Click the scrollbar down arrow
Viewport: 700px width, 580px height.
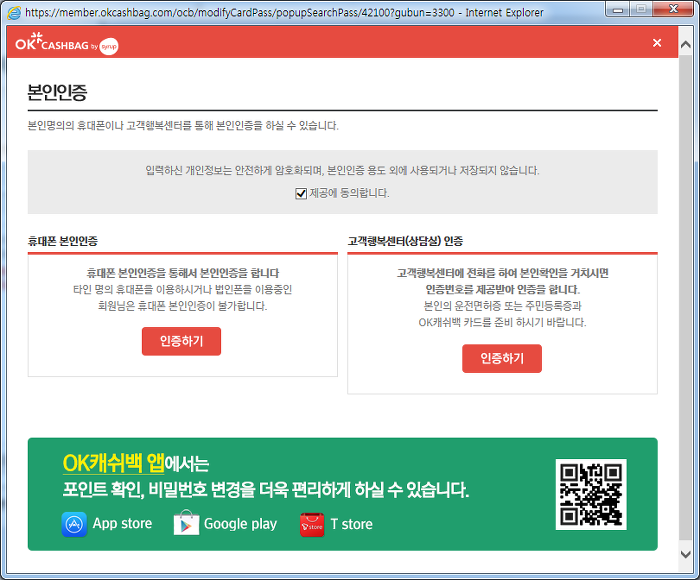coord(685,554)
